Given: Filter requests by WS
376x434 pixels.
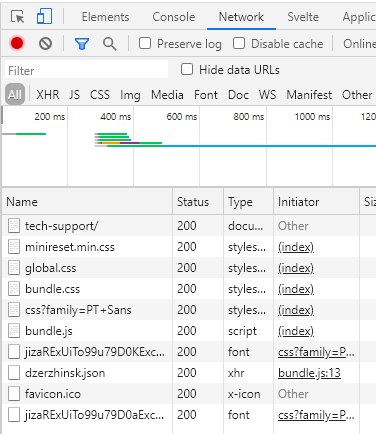Looking at the screenshot, I should pos(267,95).
